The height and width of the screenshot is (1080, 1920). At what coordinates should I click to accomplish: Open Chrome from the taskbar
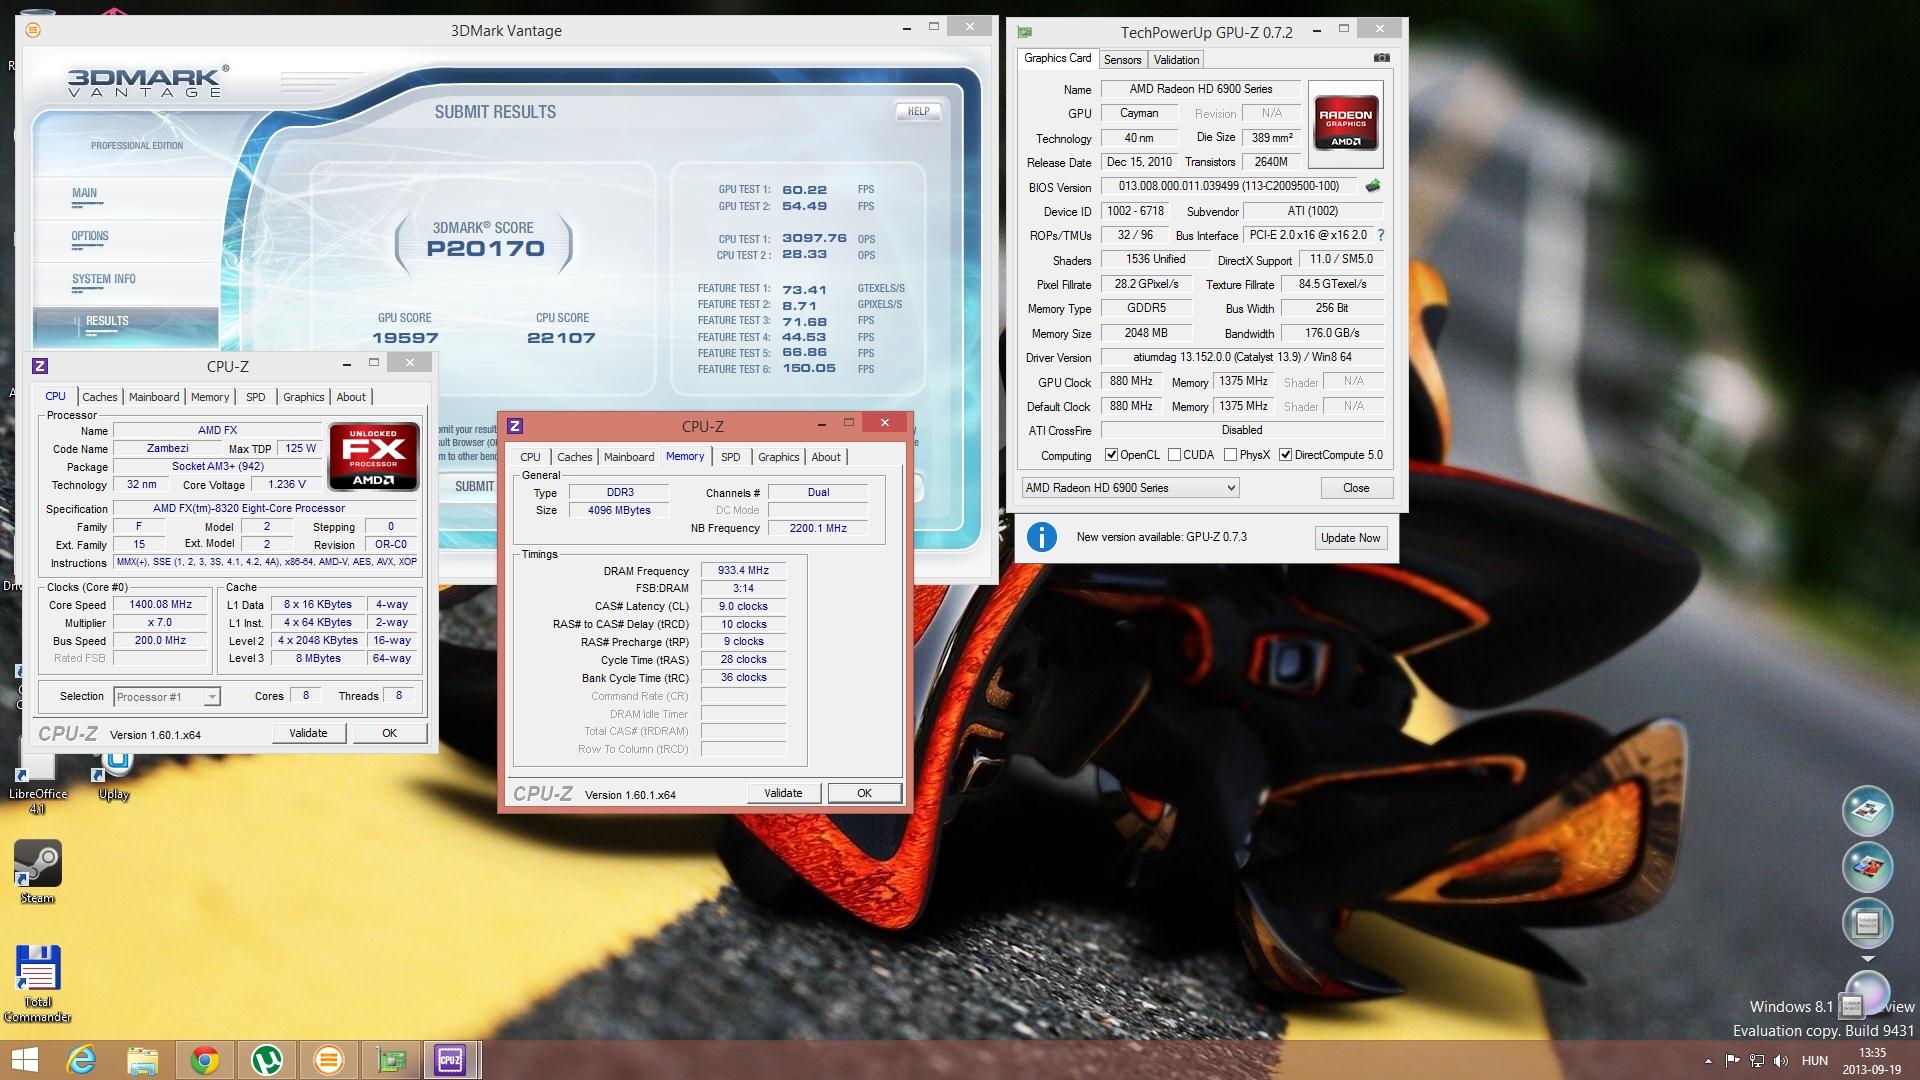pyautogui.click(x=205, y=1059)
